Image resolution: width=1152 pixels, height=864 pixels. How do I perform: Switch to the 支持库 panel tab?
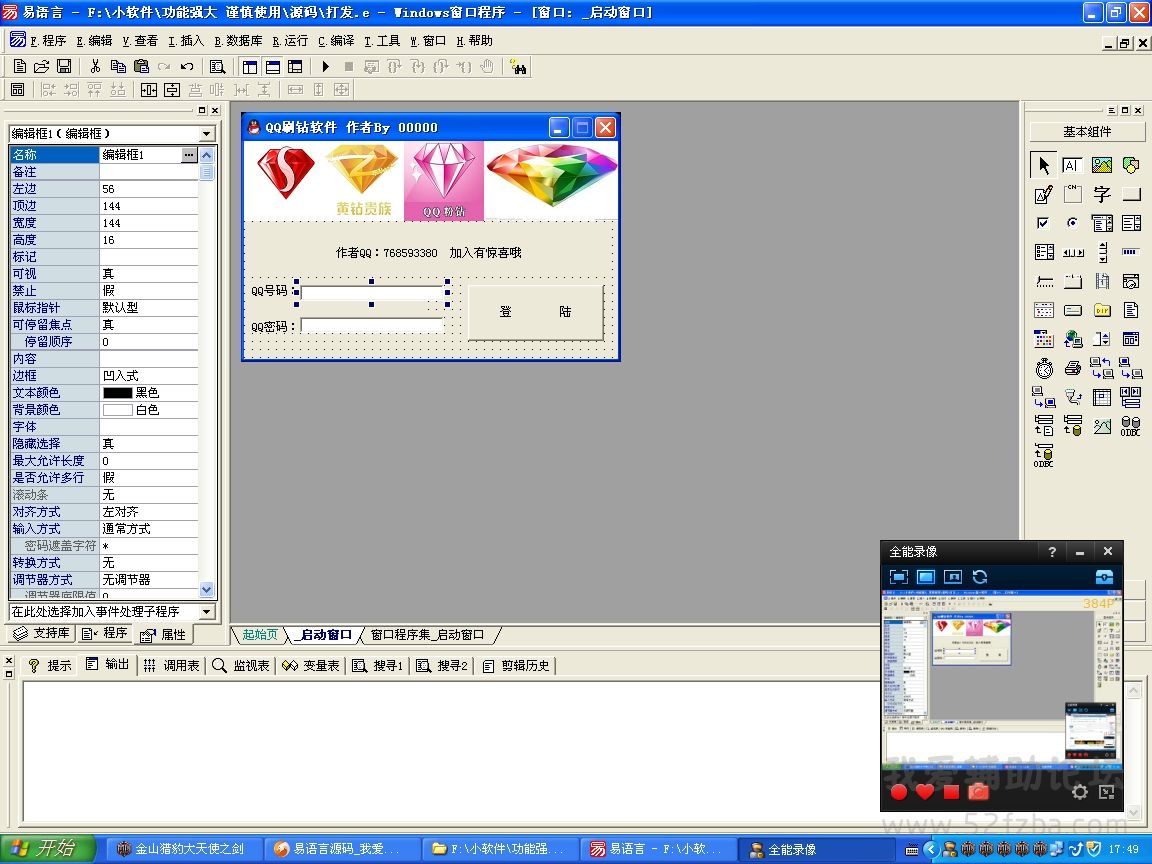pyautogui.click(x=42, y=633)
